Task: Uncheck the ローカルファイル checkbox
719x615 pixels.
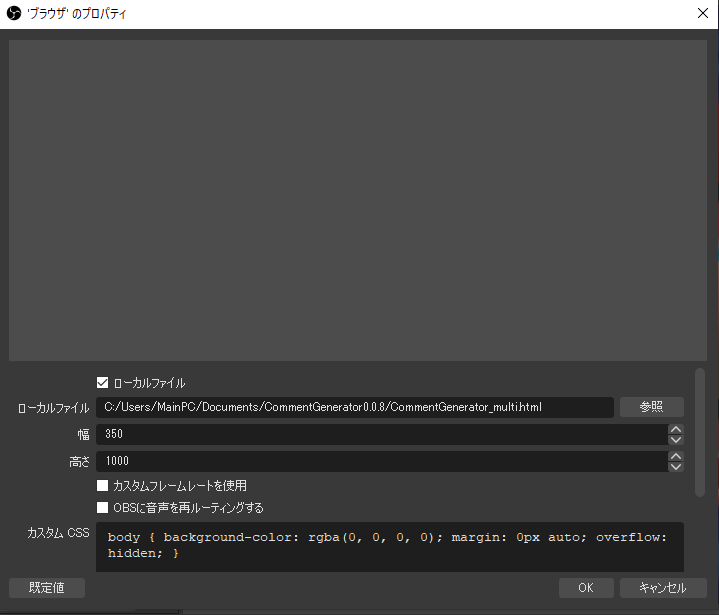Action: tap(102, 382)
